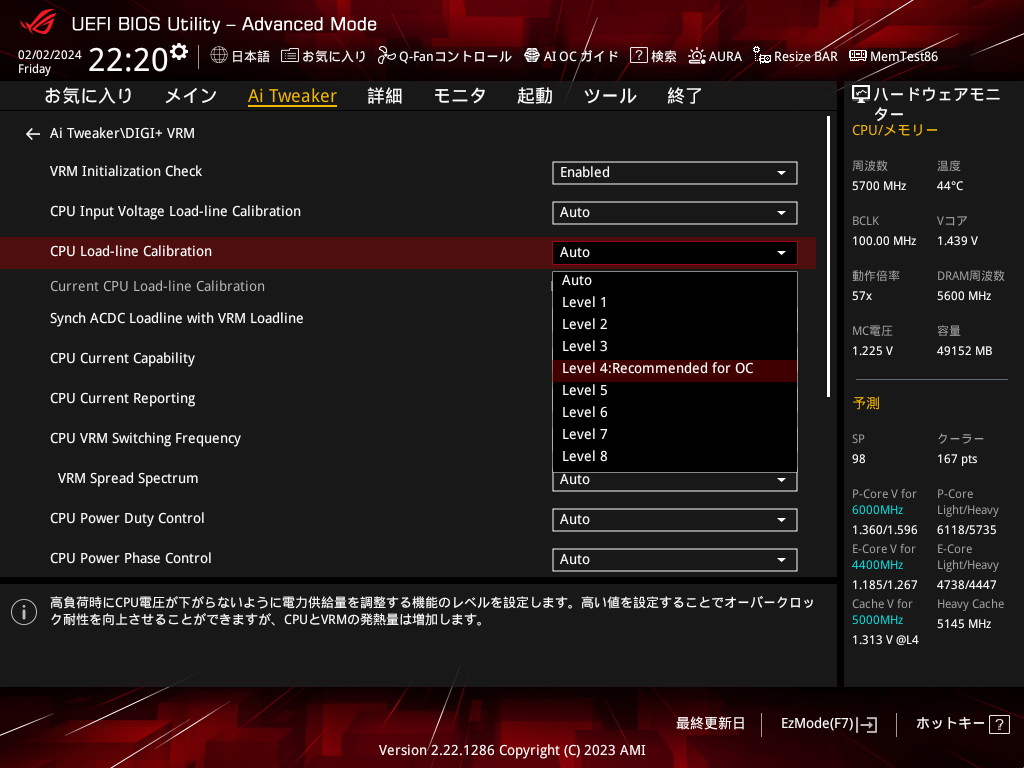Switch to the 詳細 tab
Viewport: 1024px width, 768px height.
[x=385, y=96]
